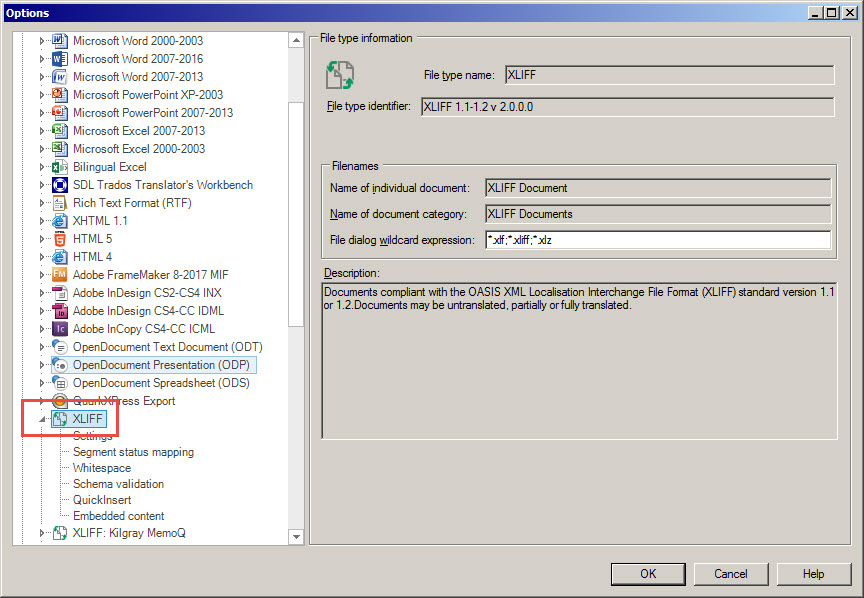The width and height of the screenshot is (864, 598).
Task: Select the Adobe InDesign CS4-CC IDML icon
Action: 60,311
